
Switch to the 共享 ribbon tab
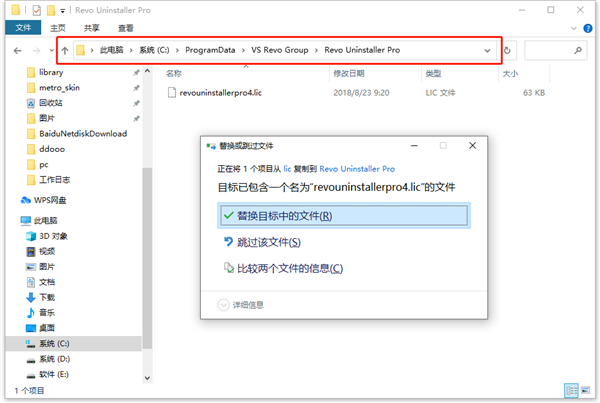tap(90, 27)
